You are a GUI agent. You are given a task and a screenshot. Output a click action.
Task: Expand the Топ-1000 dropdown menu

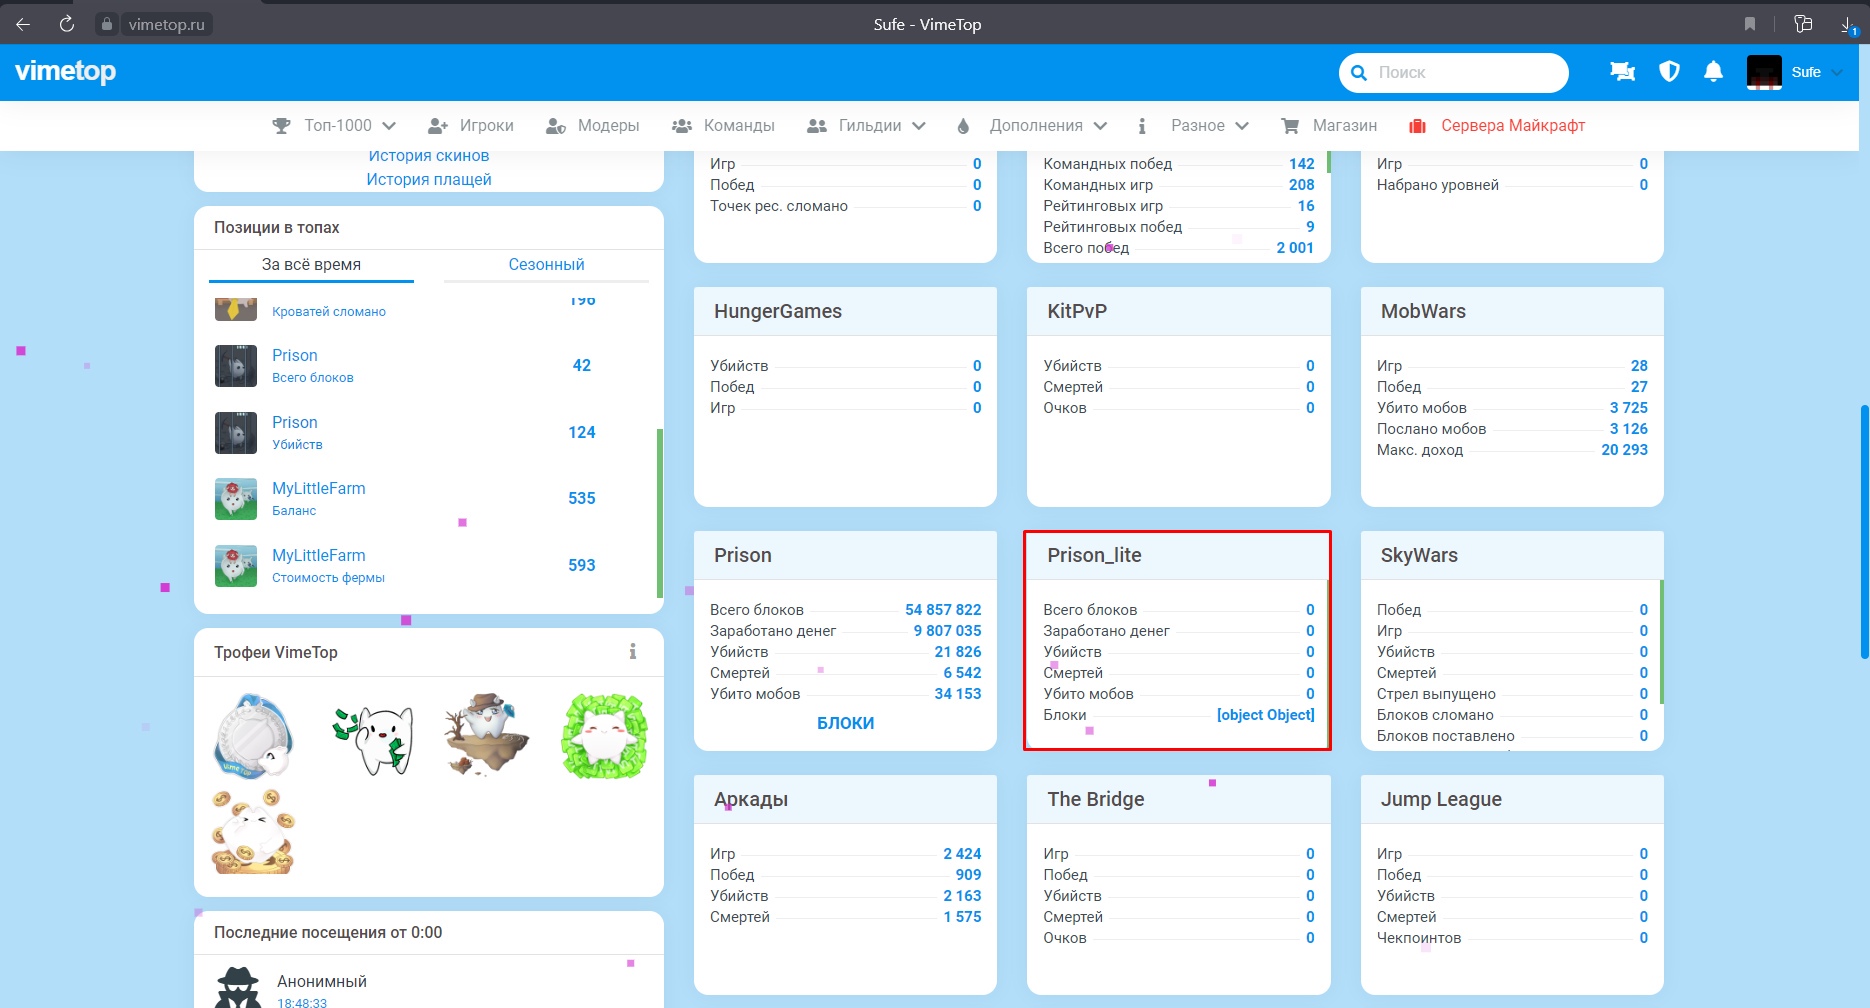(335, 126)
